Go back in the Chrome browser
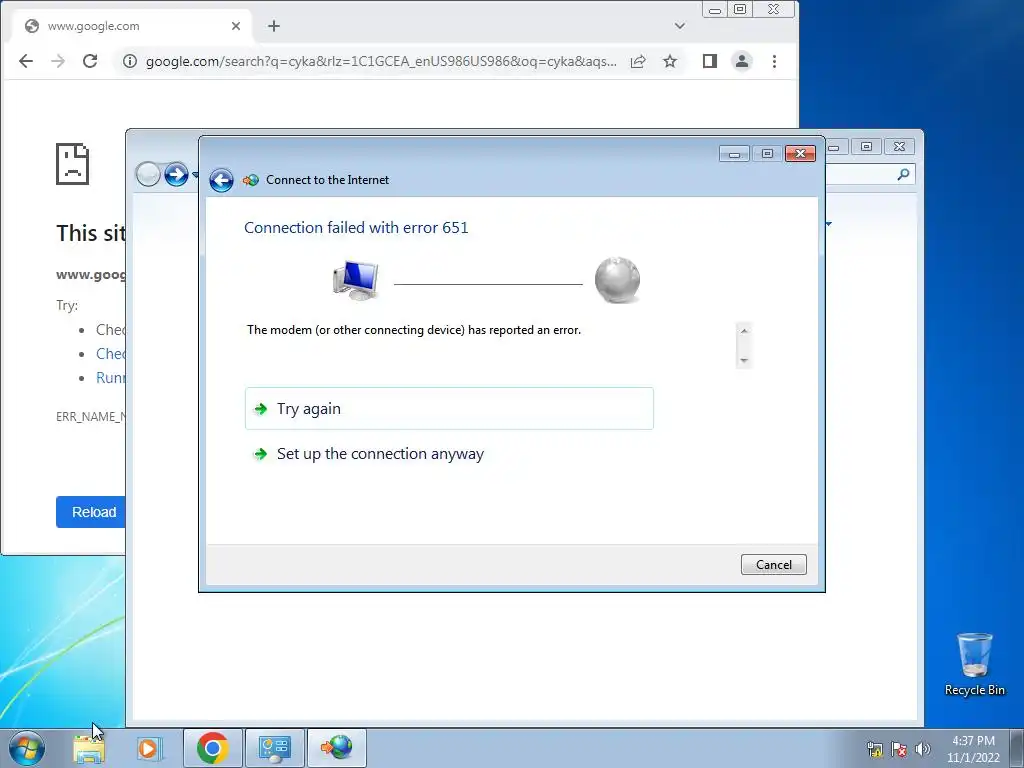Image resolution: width=1024 pixels, height=768 pixels. click(25, 61)
